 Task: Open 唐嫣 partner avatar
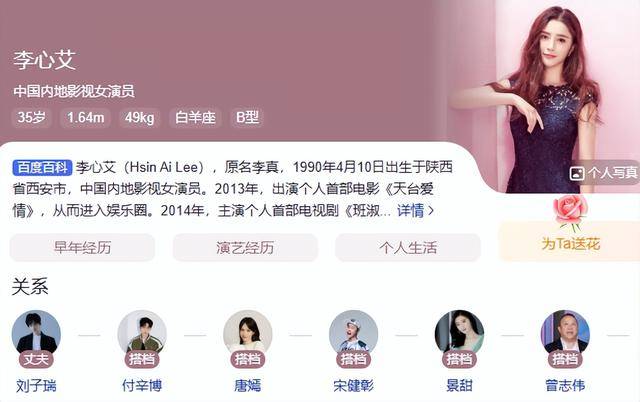[248, 335]
